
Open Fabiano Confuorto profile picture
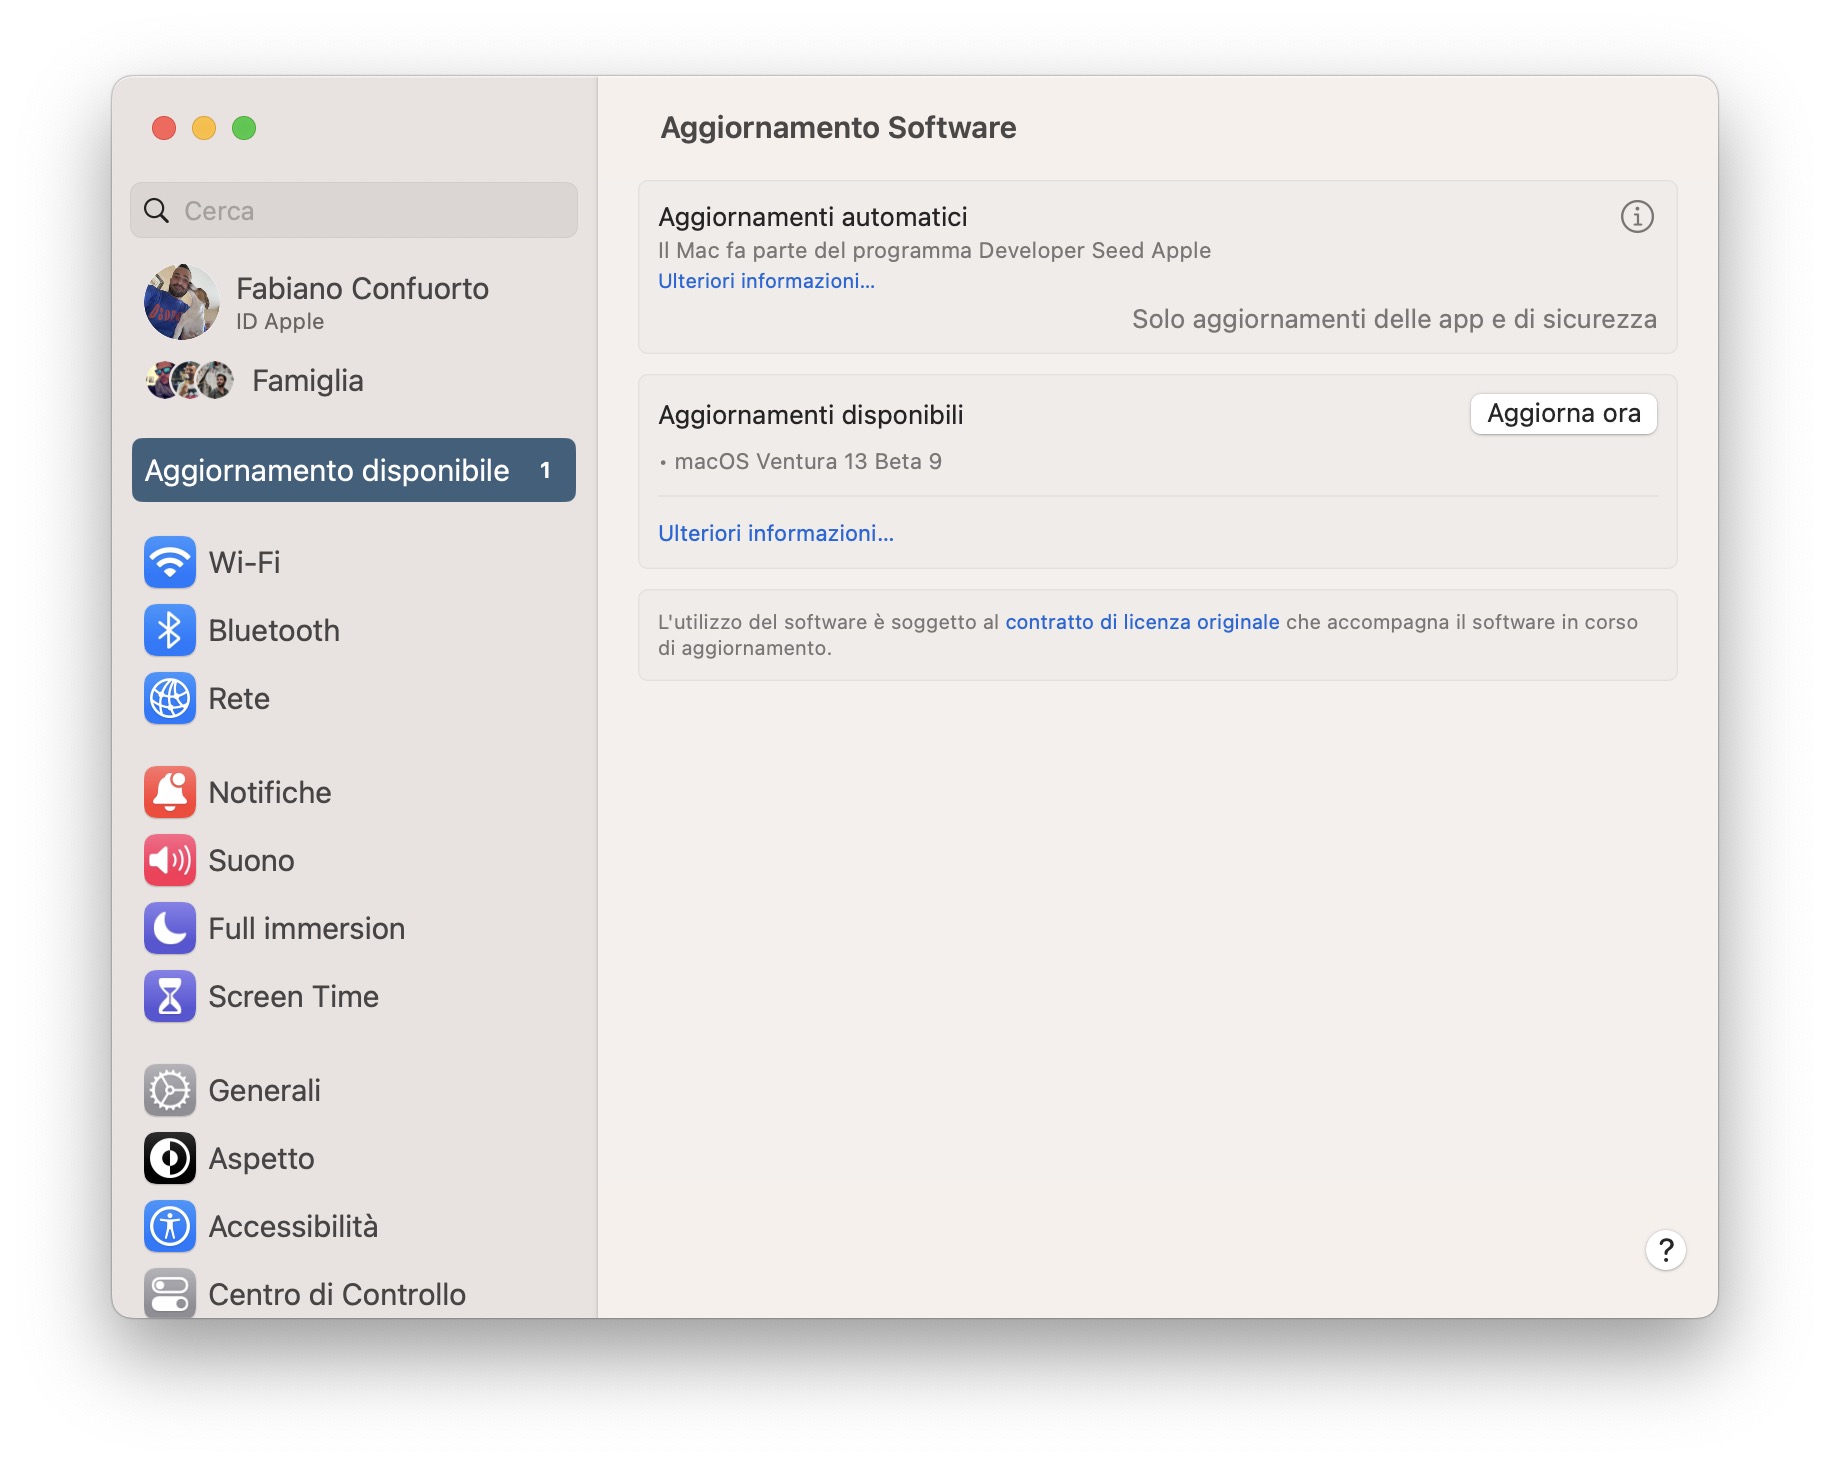point(181,302)
